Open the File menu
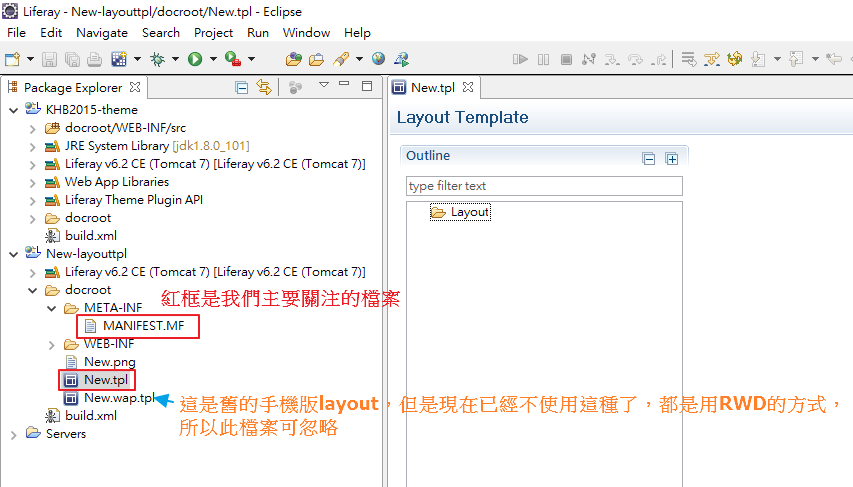The width and height of the screenshot is (853, 487). (x=16, y=33)
